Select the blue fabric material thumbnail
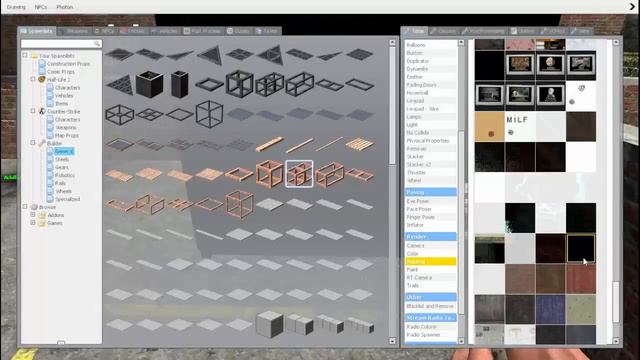Screen dimensions: 640x360 [x=550, y=309]
